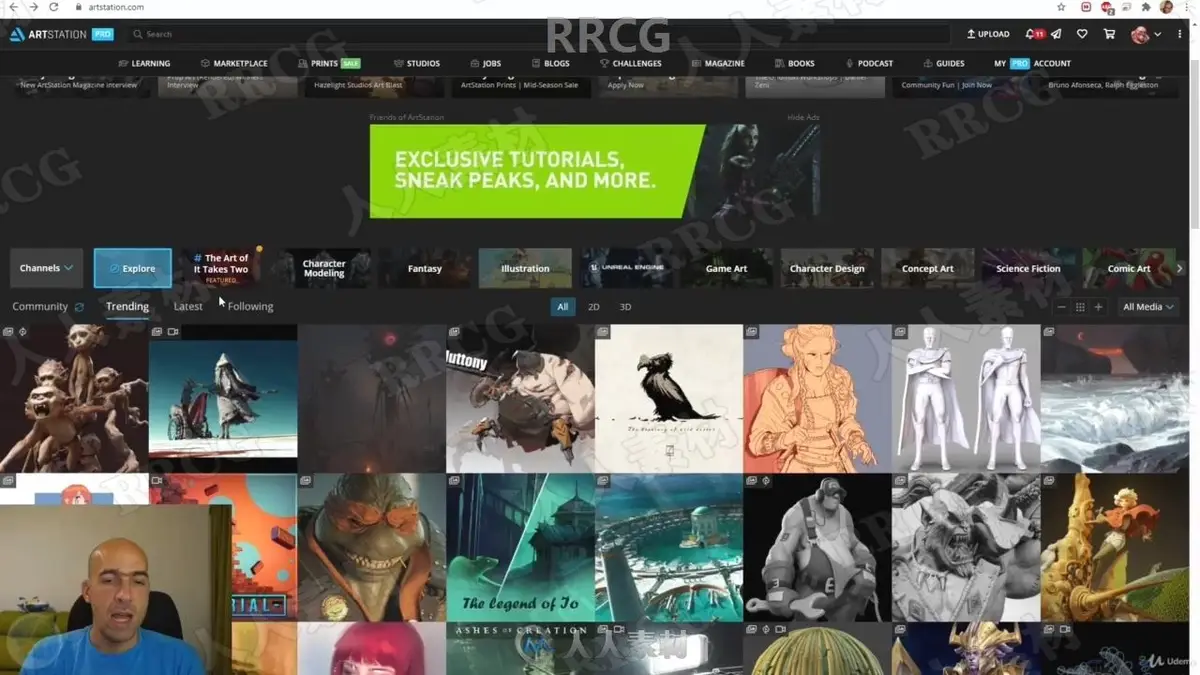This screenshot has height=675, width=1200.
Task: Select the Explore channel
Action: click(x=133, y=268)
